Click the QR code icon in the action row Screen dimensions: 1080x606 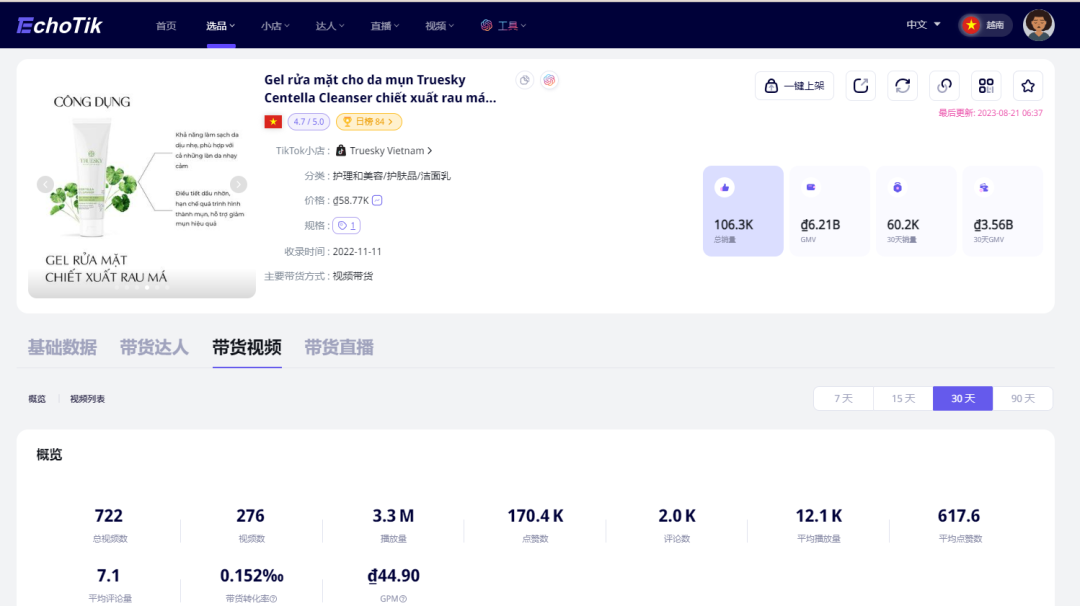tap(986, 86)
